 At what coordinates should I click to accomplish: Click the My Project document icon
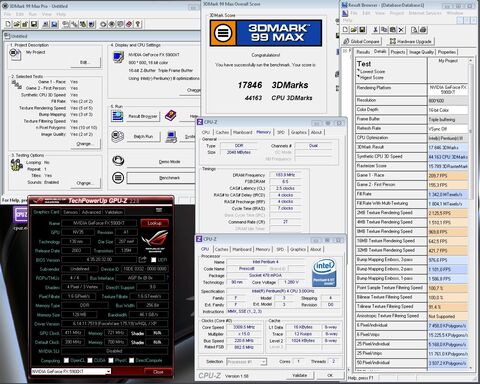tap(15, 54)
